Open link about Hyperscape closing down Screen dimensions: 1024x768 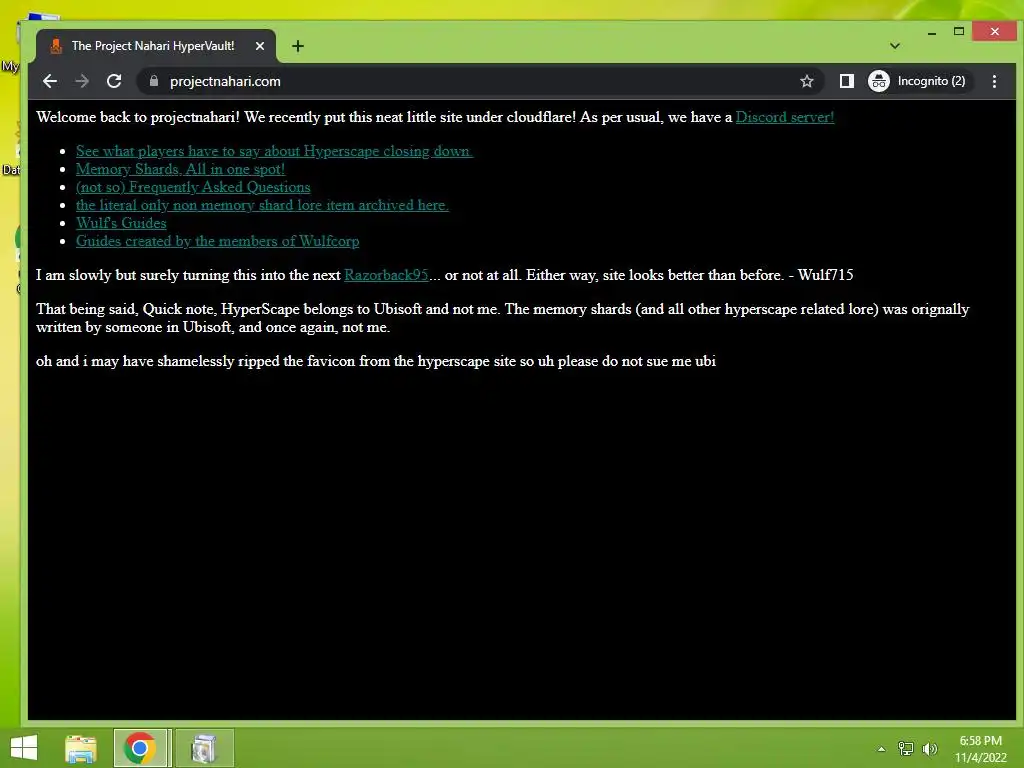click(x=274, y=151)
